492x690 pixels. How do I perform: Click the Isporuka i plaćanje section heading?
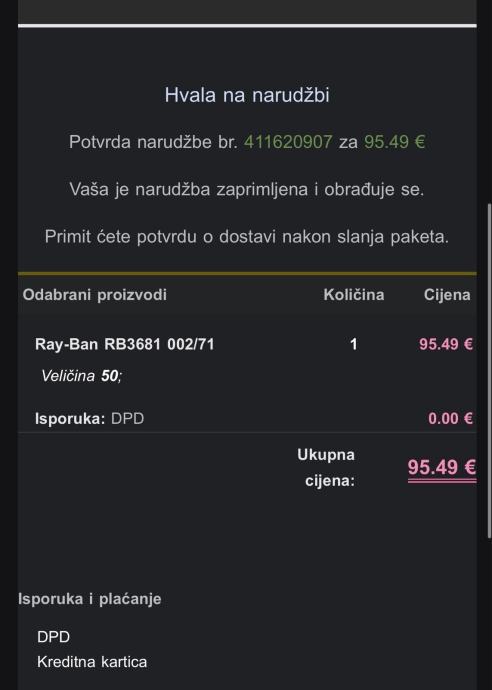click(90, 599)
